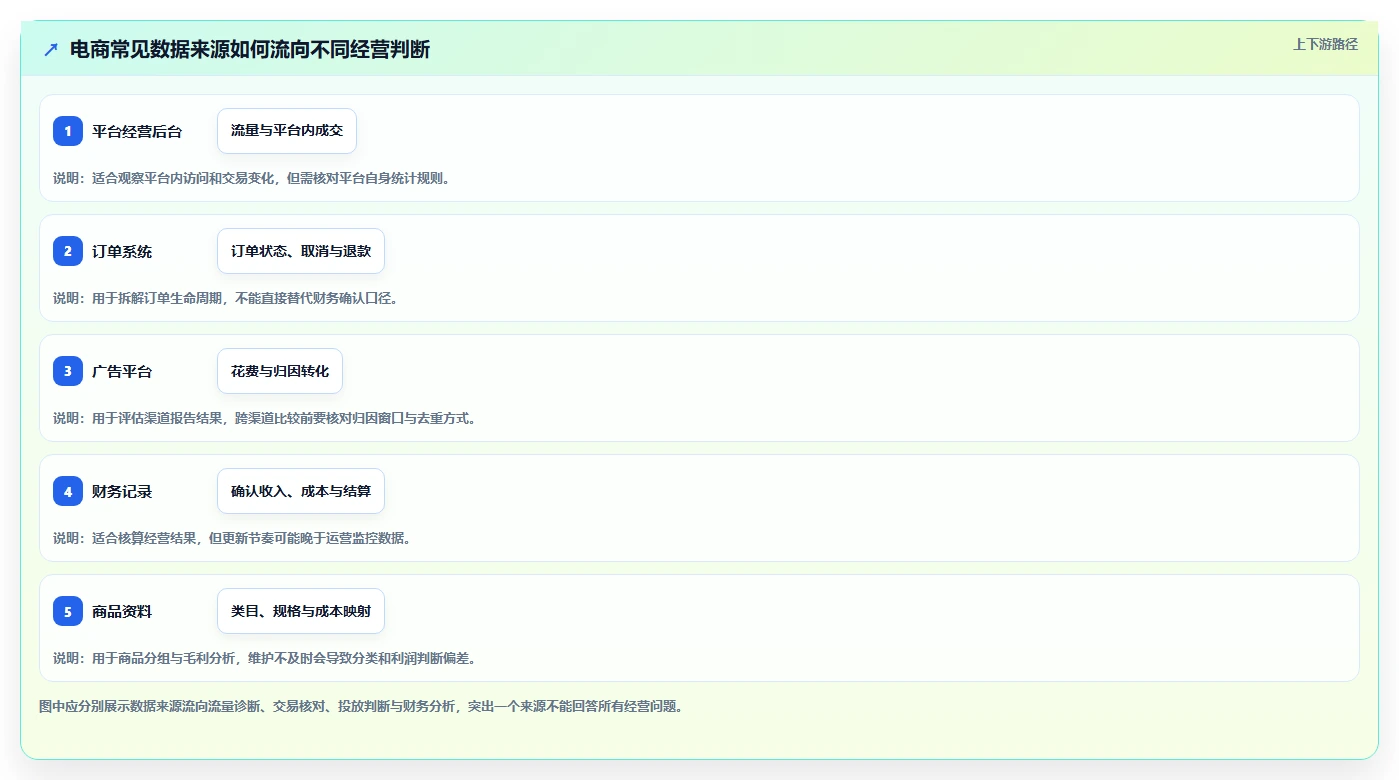
Task: Click number badge 3 for 广告平台
Action: click(x=68, y=371)
